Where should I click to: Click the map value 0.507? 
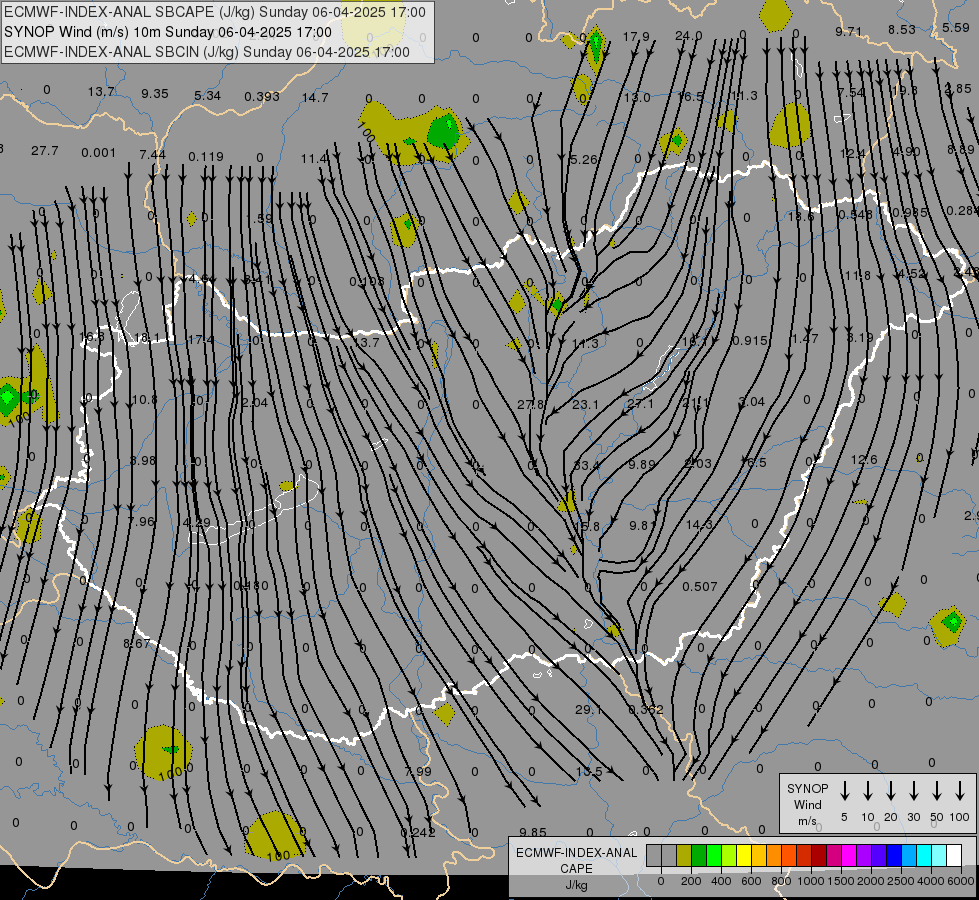(x=699, y=586)
